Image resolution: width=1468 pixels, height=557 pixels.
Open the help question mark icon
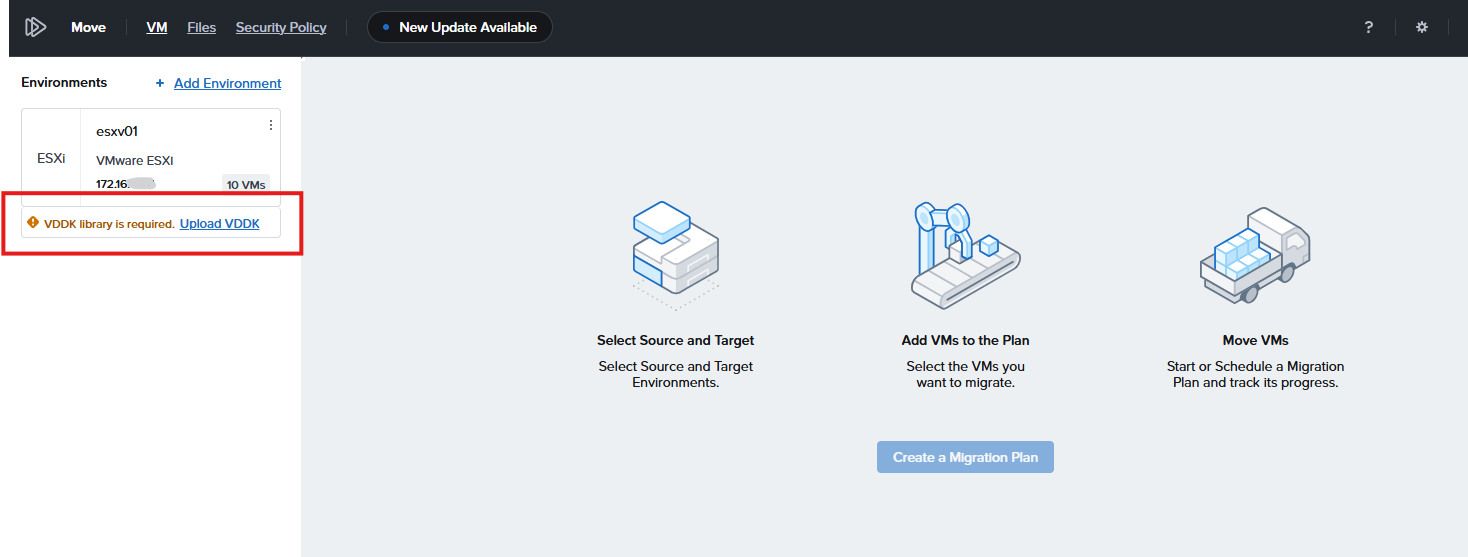tap(1368, 27)
